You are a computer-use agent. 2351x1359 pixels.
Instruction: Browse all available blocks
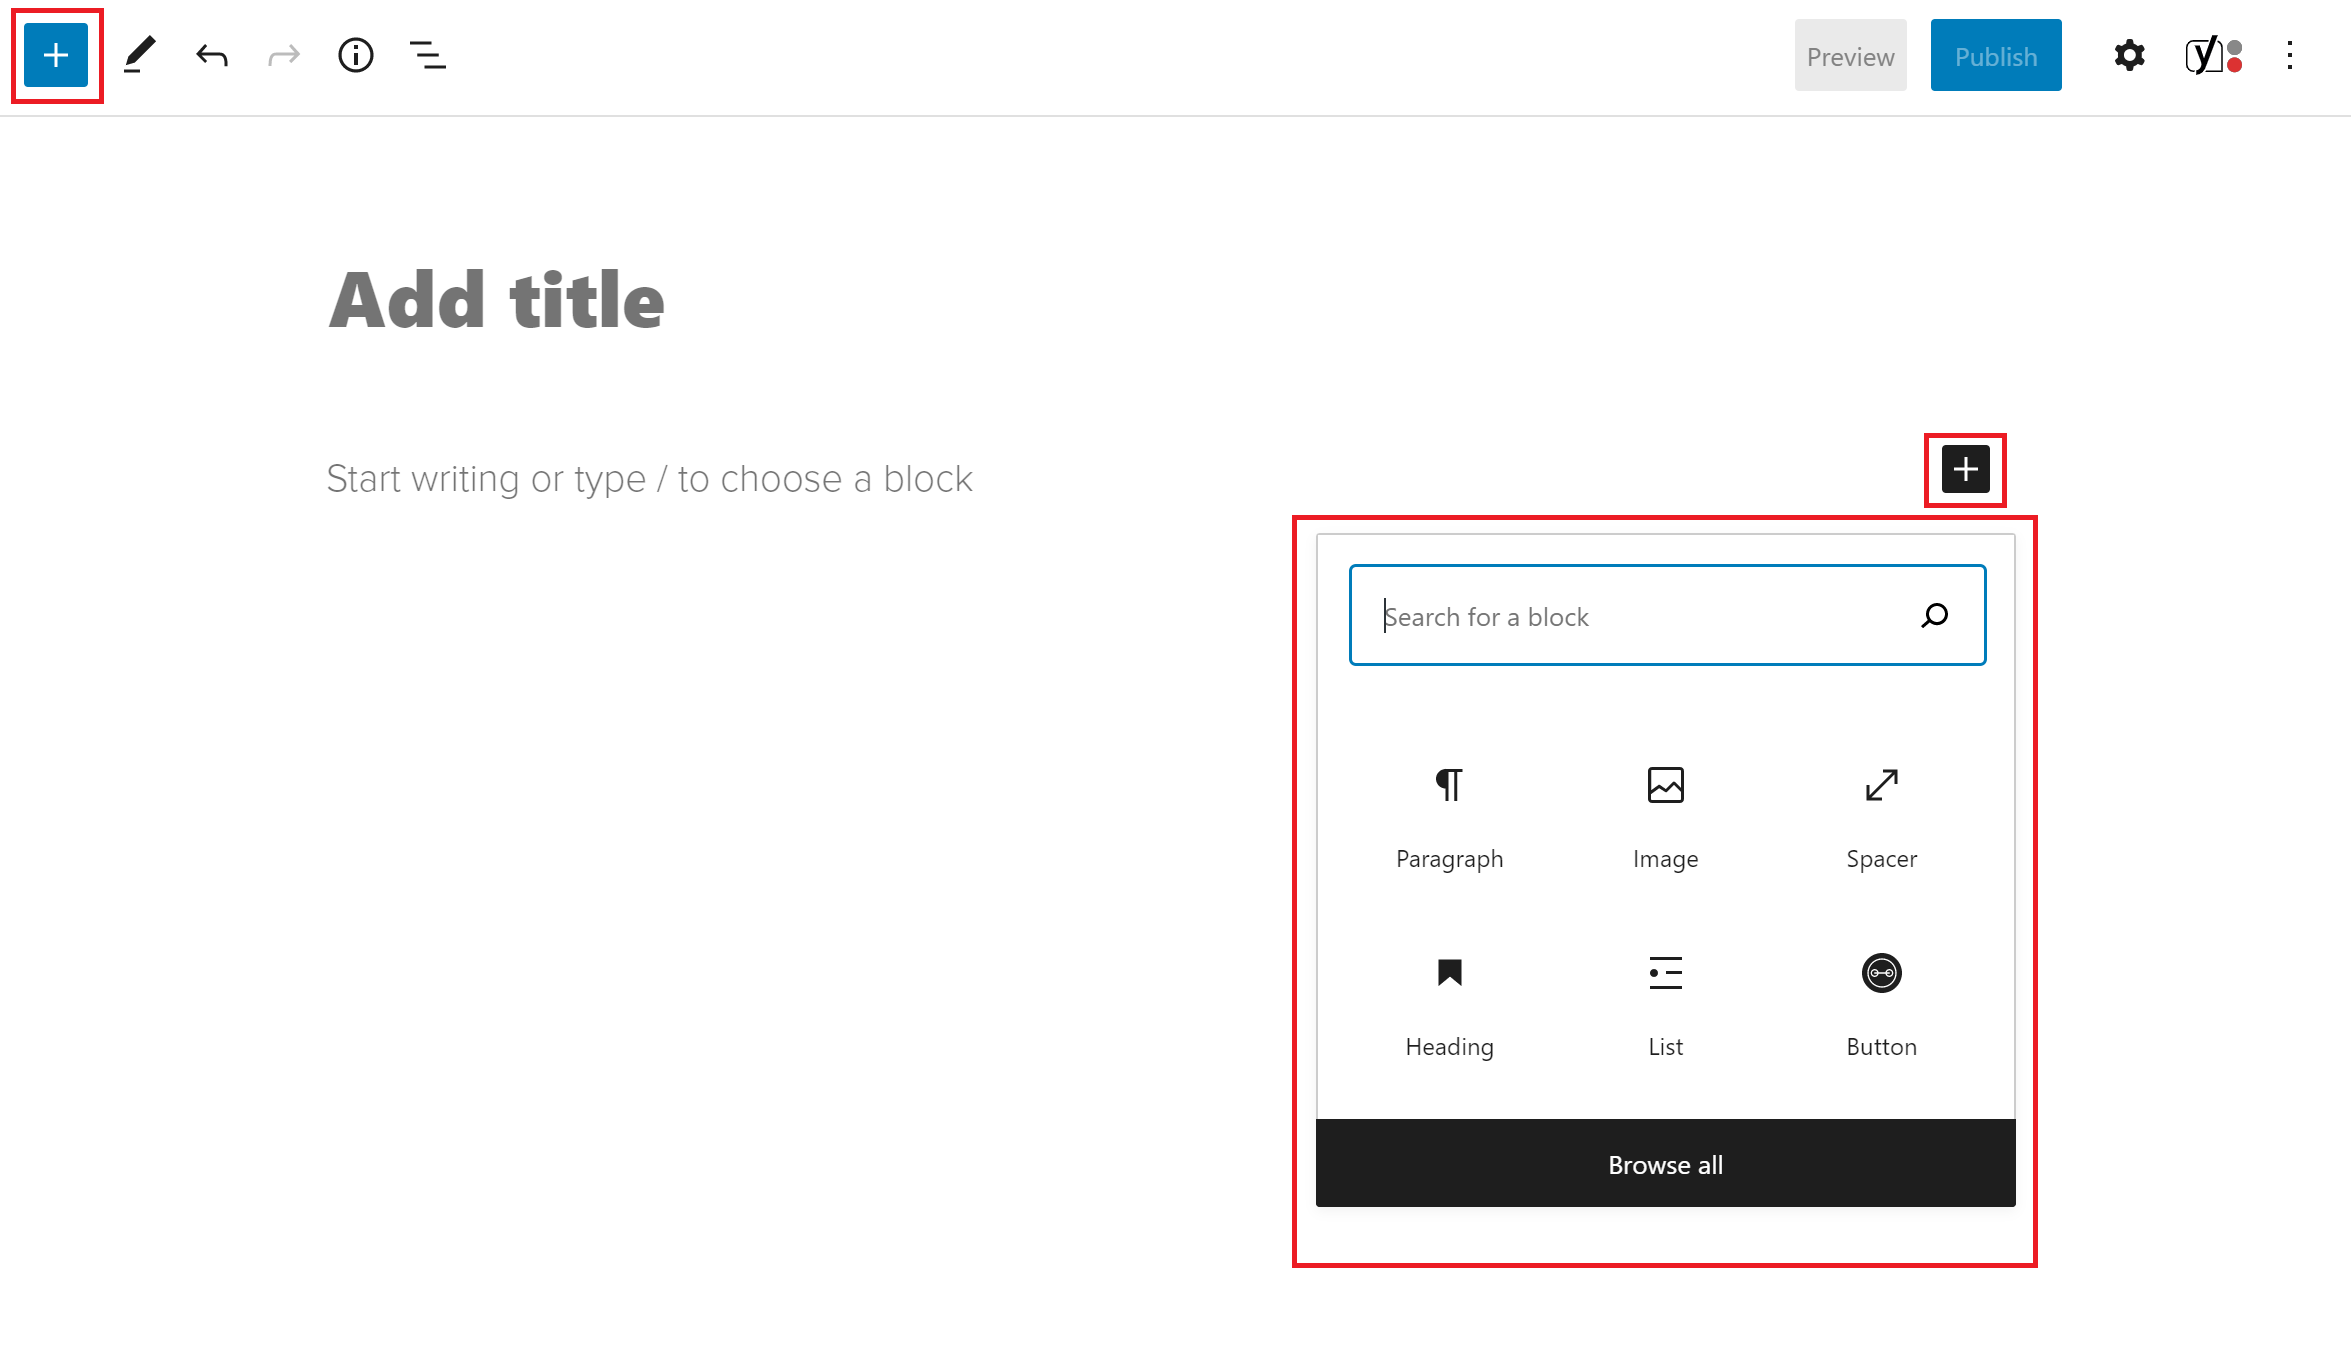pyautogui.click(x=1664, y=1163)
